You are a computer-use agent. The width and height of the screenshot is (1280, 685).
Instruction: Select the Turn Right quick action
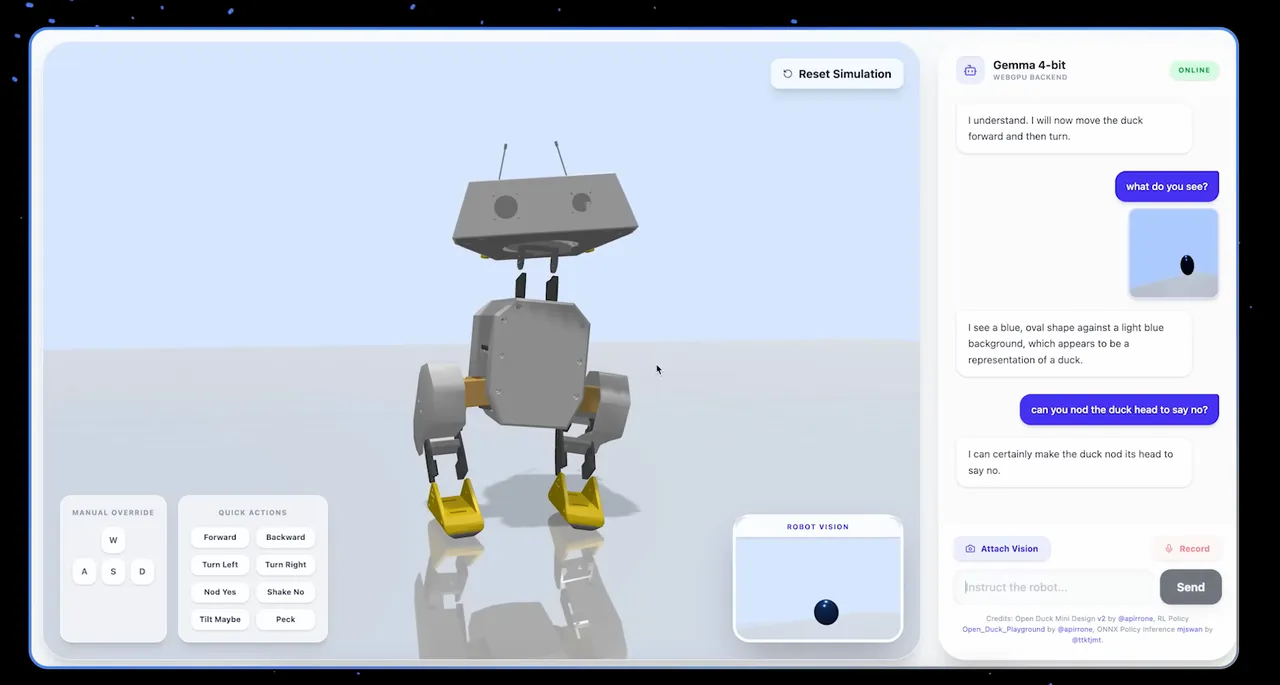(285, 565)
